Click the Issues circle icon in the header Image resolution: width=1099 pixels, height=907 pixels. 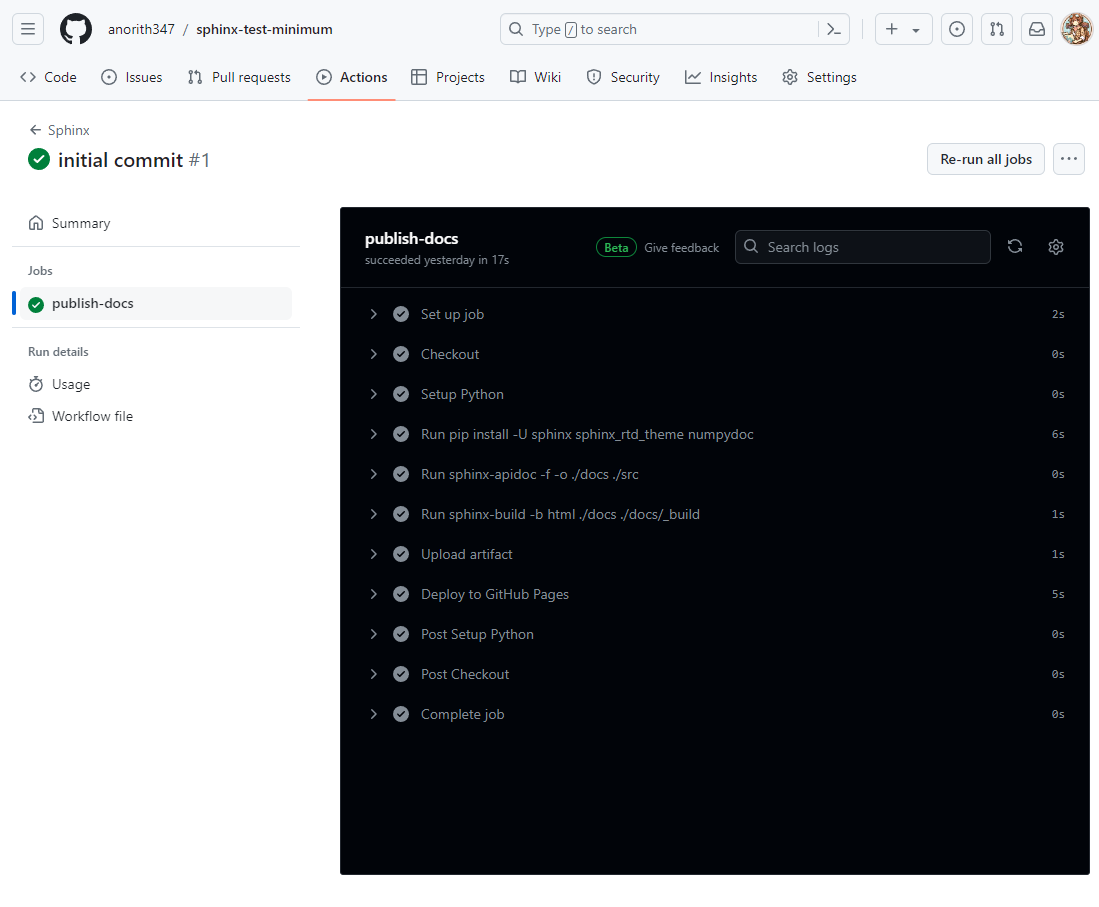pos(956,29)
